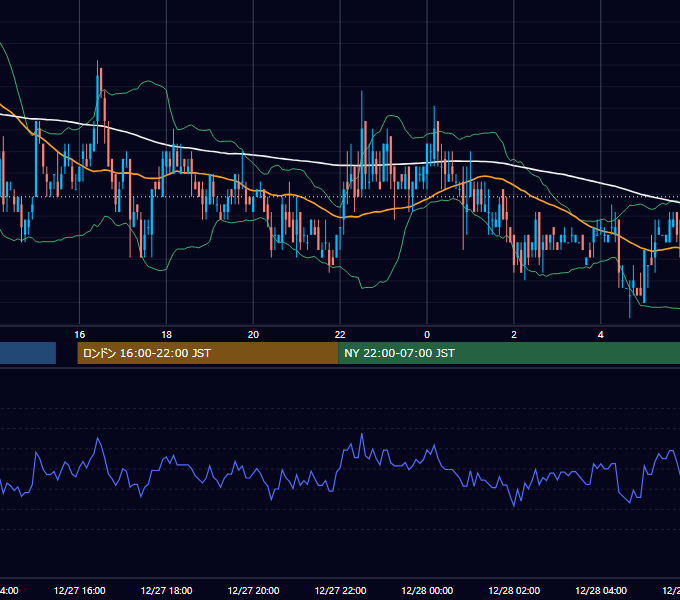Click the 12/27 20:00 date label

point(253,590)
